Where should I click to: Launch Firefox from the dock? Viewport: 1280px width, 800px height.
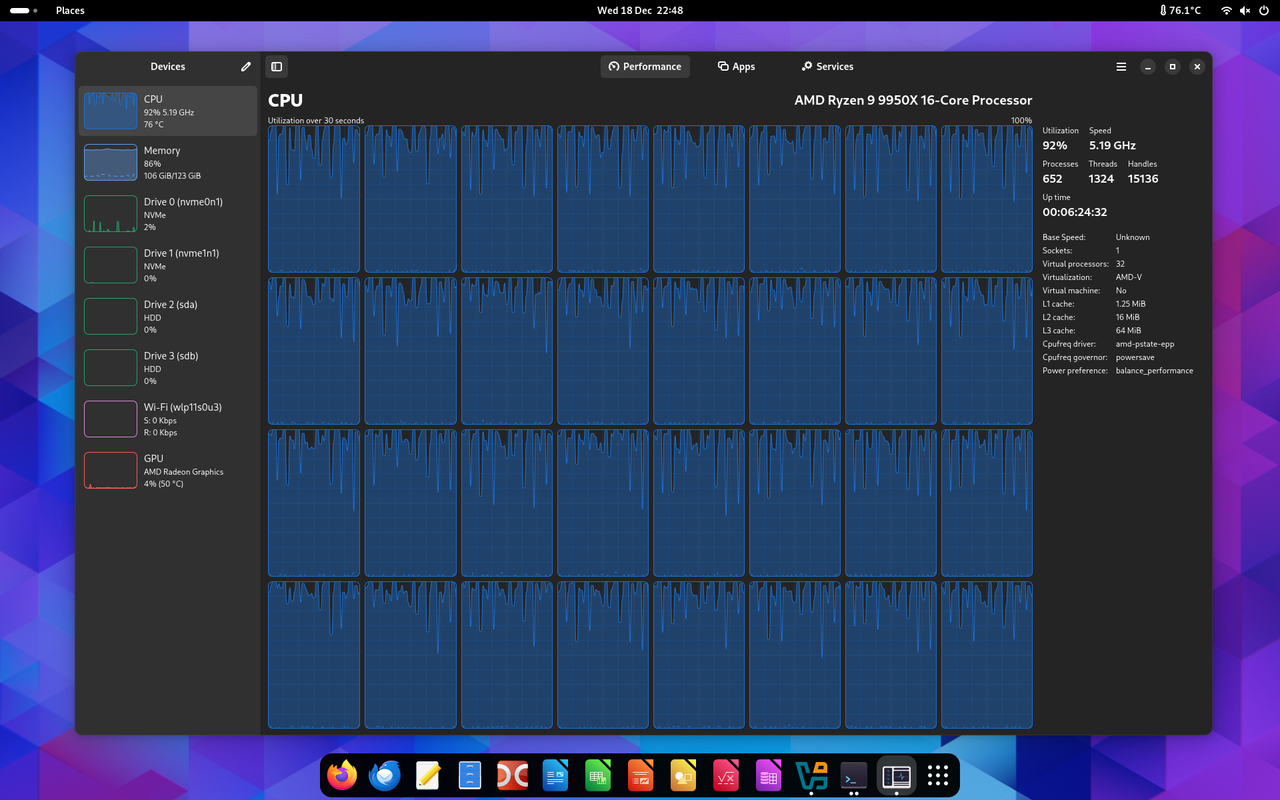click(x=342, y=775)
